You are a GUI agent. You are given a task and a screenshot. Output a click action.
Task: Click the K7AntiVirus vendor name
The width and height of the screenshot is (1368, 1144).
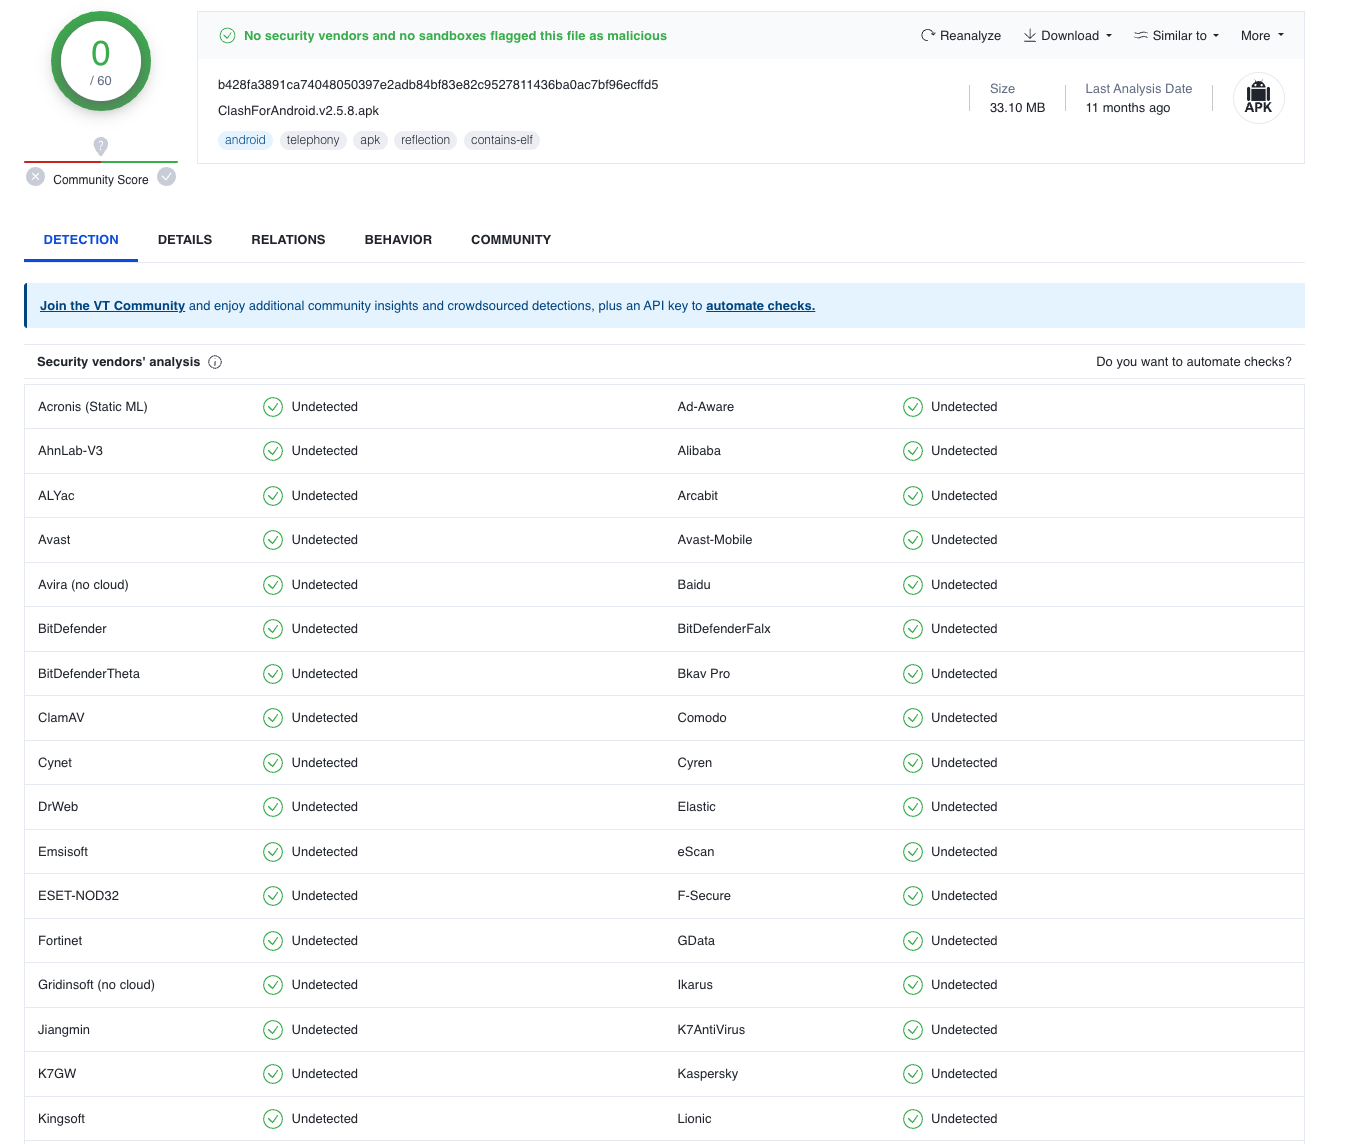click(x=711, y=1030)
